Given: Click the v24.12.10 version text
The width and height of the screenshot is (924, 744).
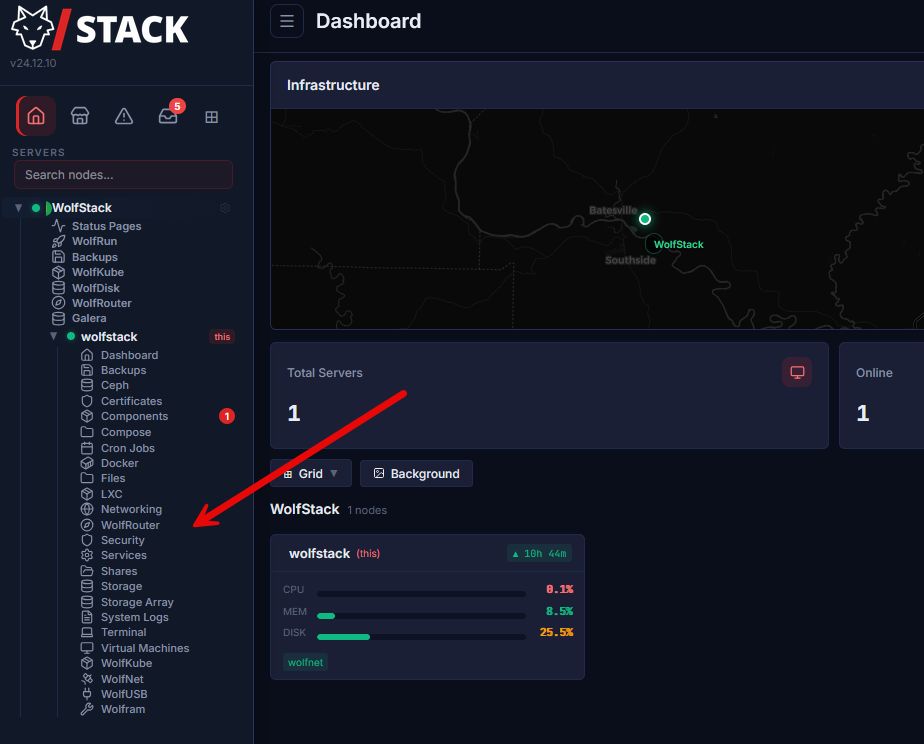Looking at the screenshot, I should [x=33, y=63].
